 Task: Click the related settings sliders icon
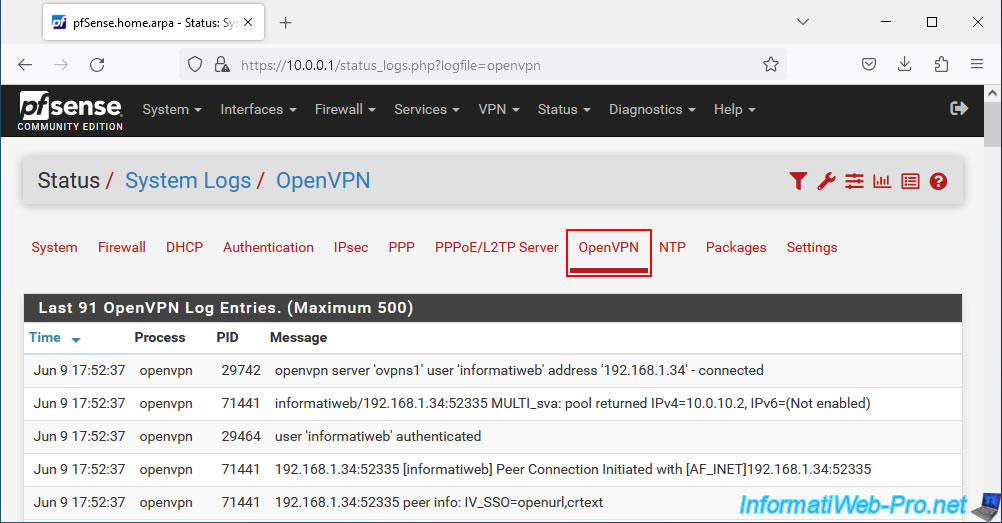point(854,182)
